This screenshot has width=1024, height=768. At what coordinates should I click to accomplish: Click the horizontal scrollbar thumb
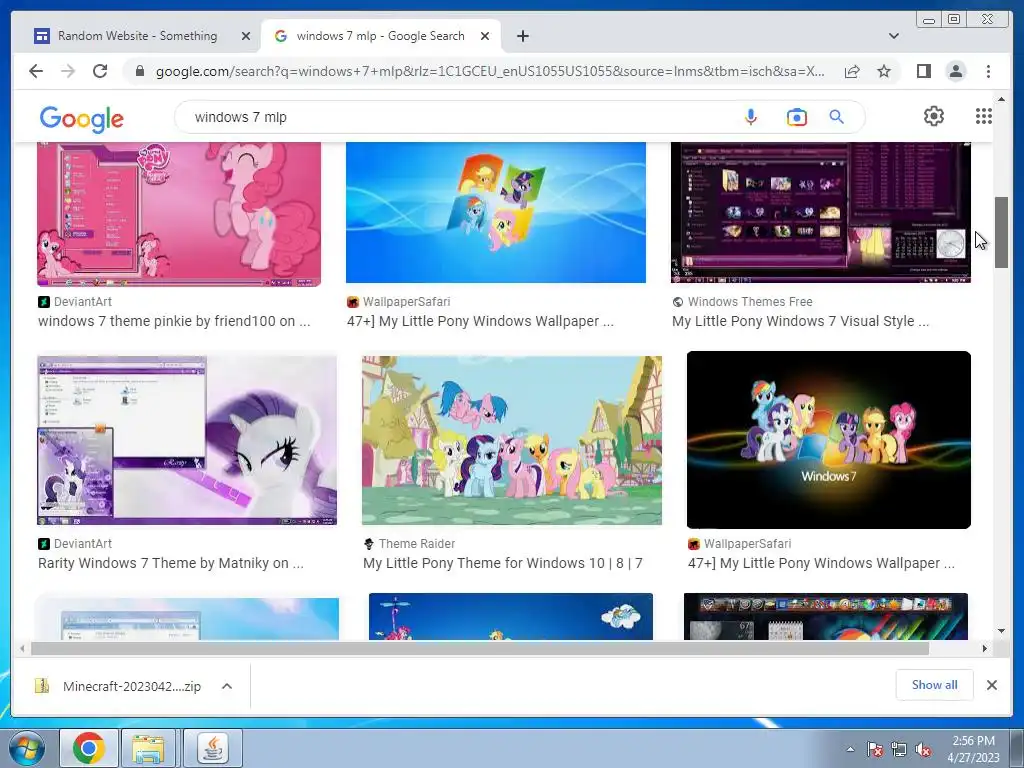(x=480, y=648)
